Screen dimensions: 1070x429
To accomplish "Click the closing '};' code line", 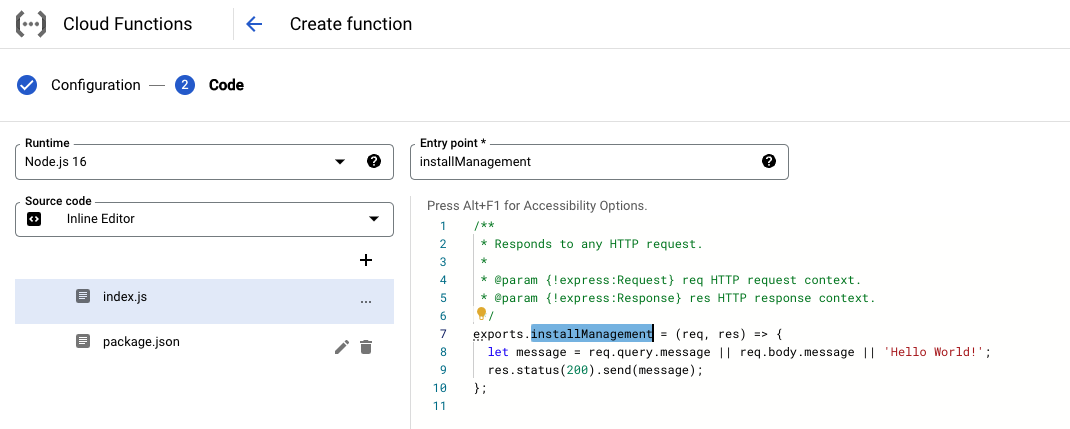I will click(480, 388).
